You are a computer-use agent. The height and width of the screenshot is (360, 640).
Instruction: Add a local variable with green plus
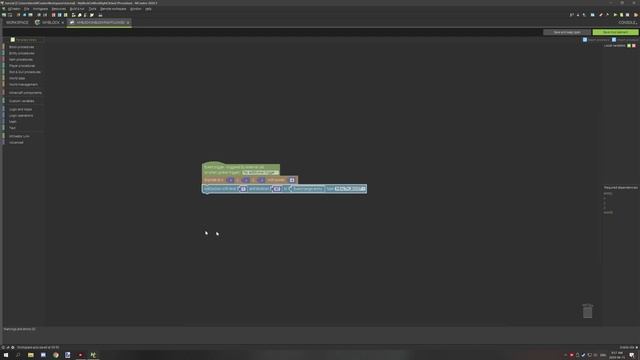[629, 46]
